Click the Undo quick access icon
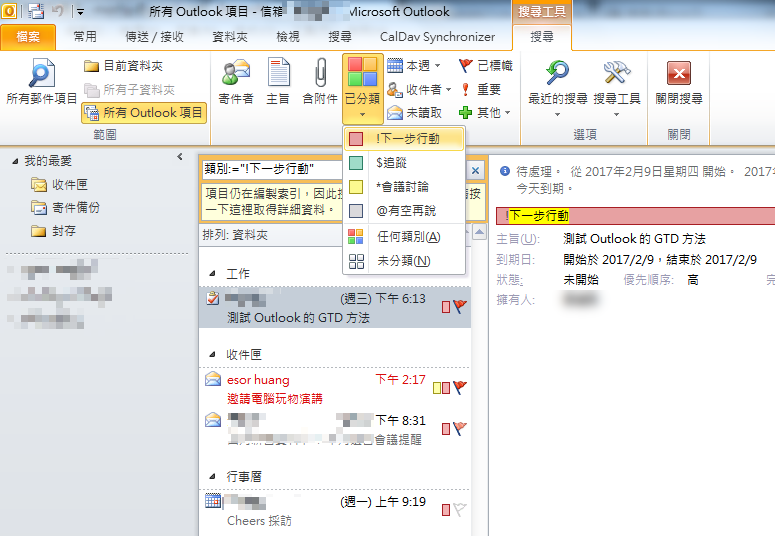Viewport: 775px width, 536px height. click(x=58, y=11)
